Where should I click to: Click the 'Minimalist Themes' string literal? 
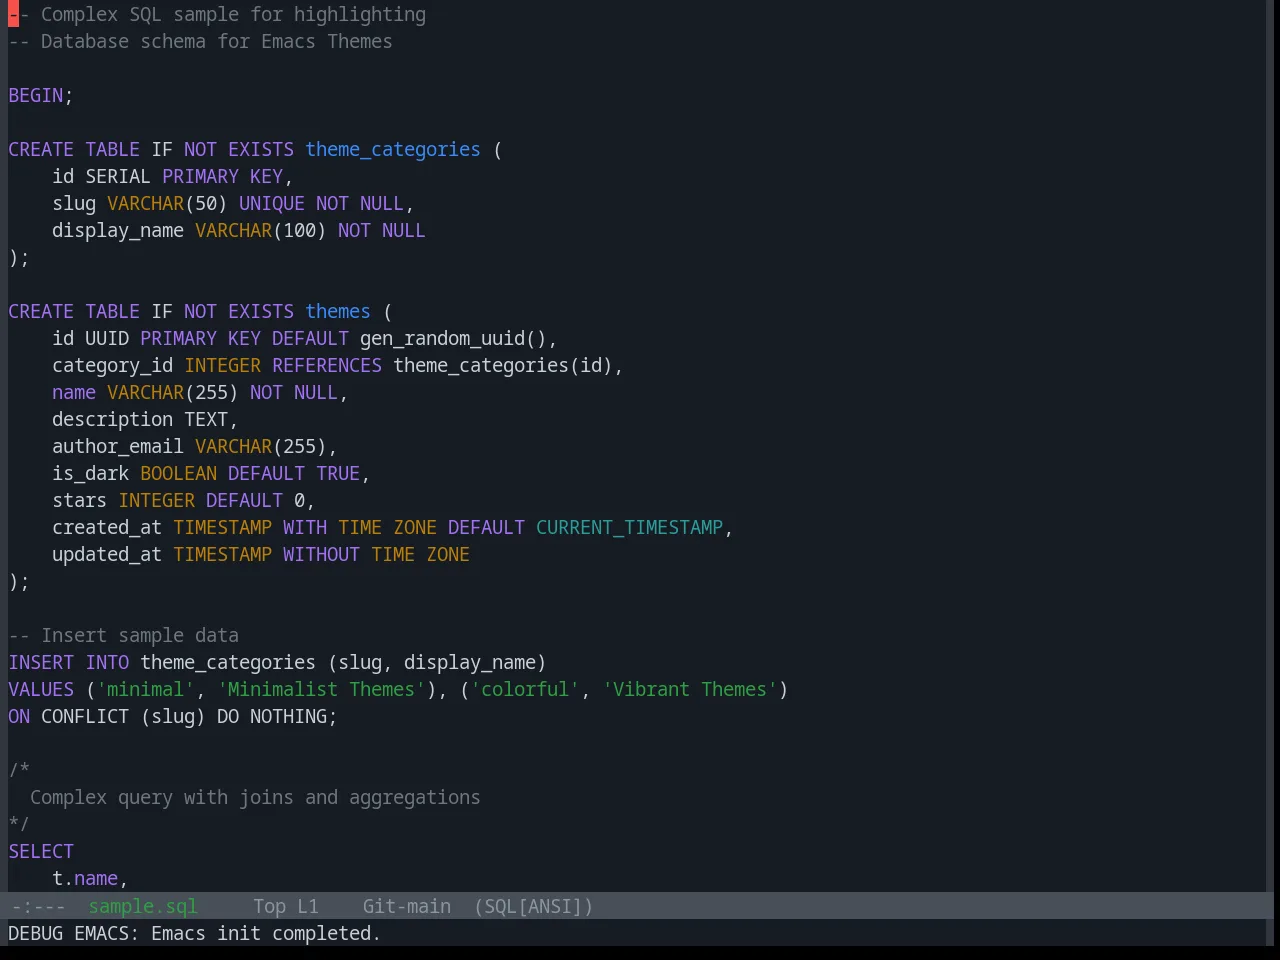click(x=321, y=689)
